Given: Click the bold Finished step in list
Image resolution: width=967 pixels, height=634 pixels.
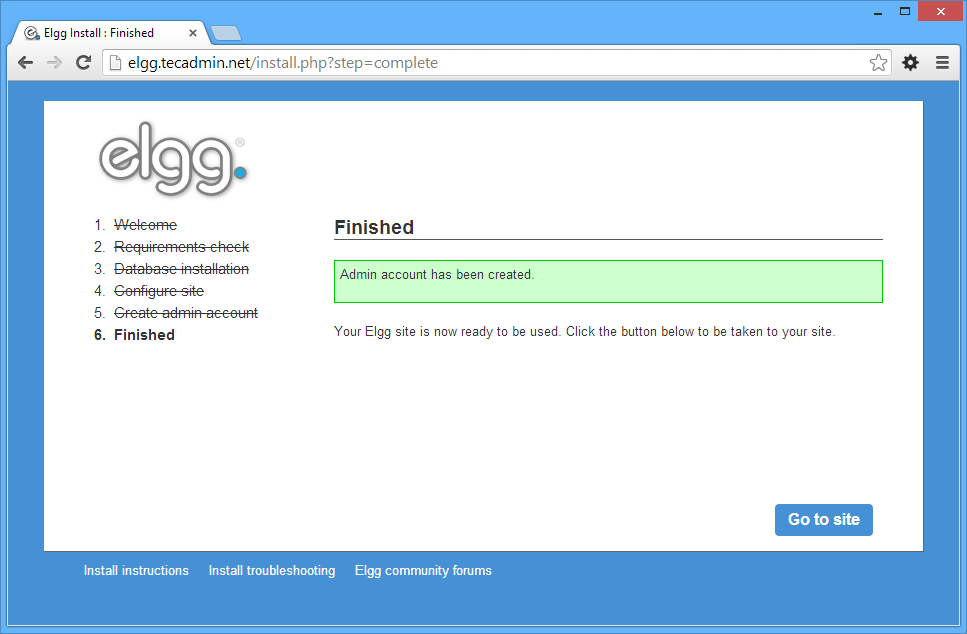Looking at the screenshot, I should [x=144, y=335].
